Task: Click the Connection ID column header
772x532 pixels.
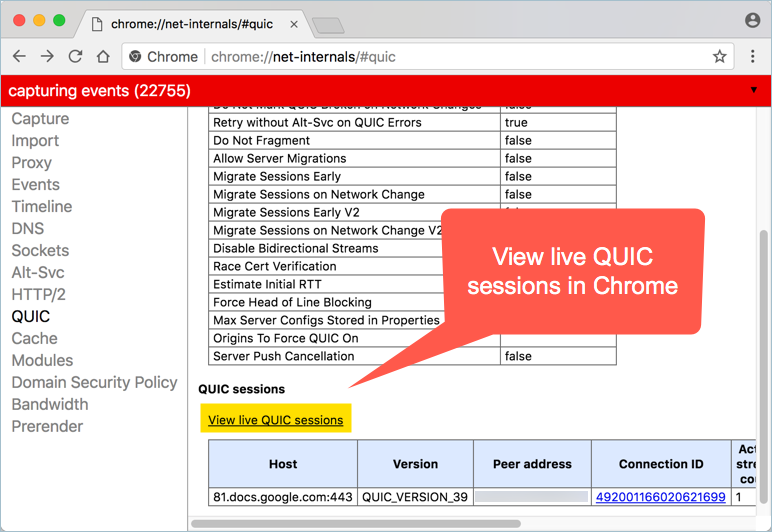Action: tap(661, 464)
